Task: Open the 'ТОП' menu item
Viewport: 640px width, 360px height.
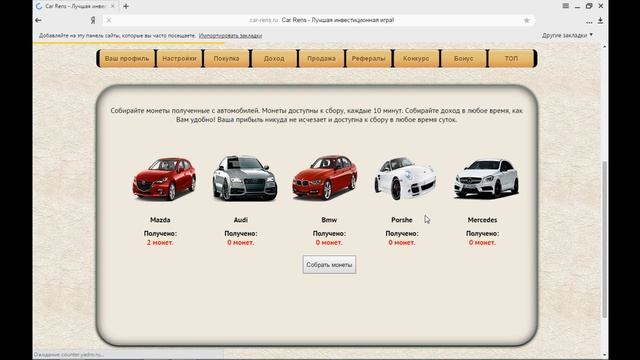Action: tap(511, 58)
